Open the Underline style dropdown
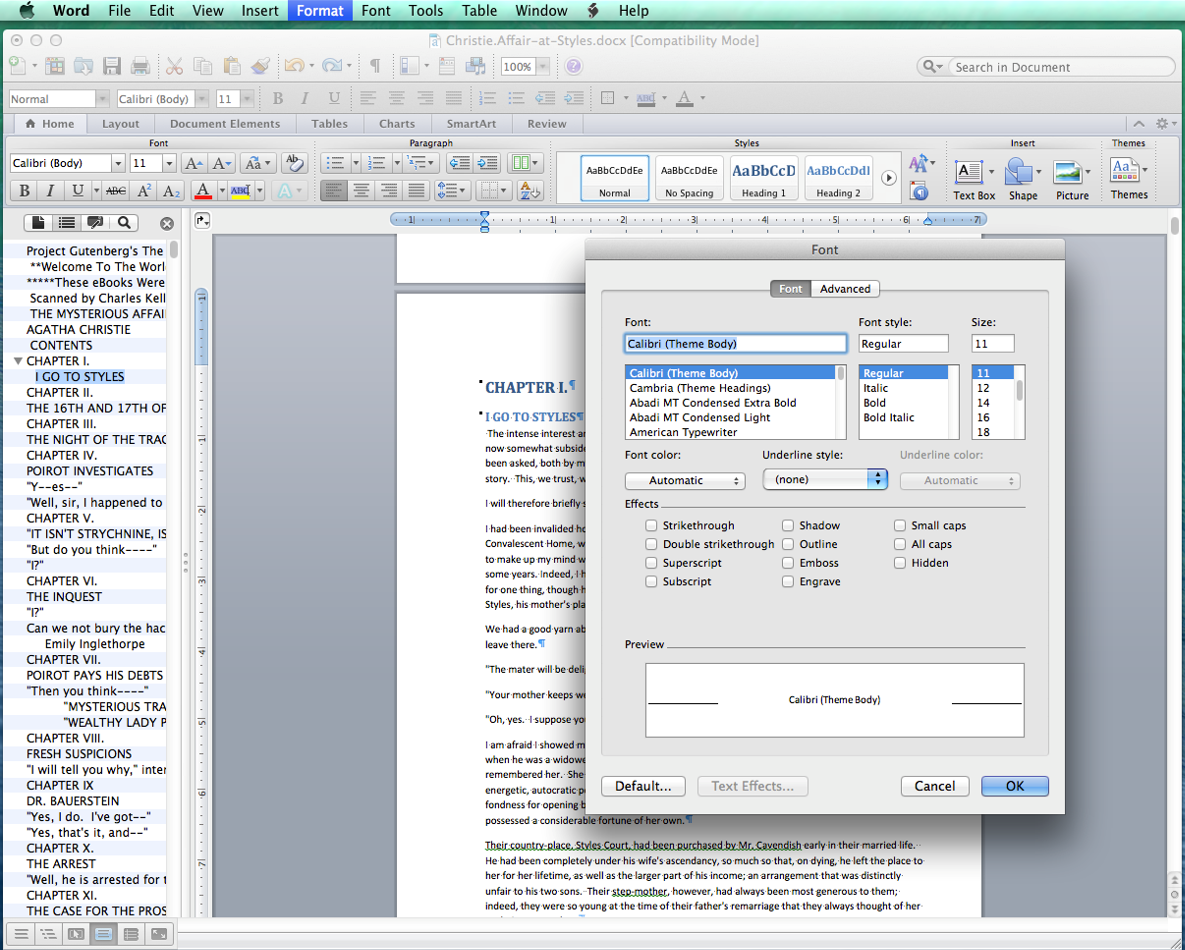This screenshot has width=1185, height=950. pos(825,479)
